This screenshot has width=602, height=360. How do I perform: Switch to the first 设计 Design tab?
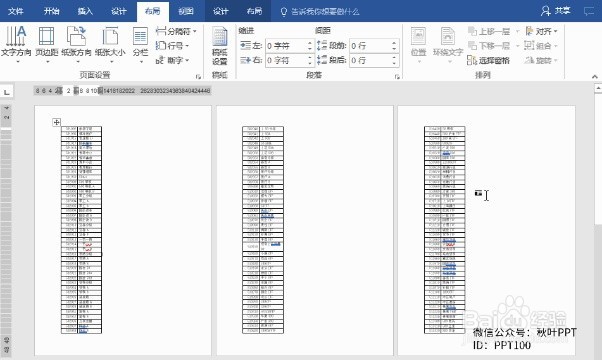pyautogui.click(x=119, y=11)
